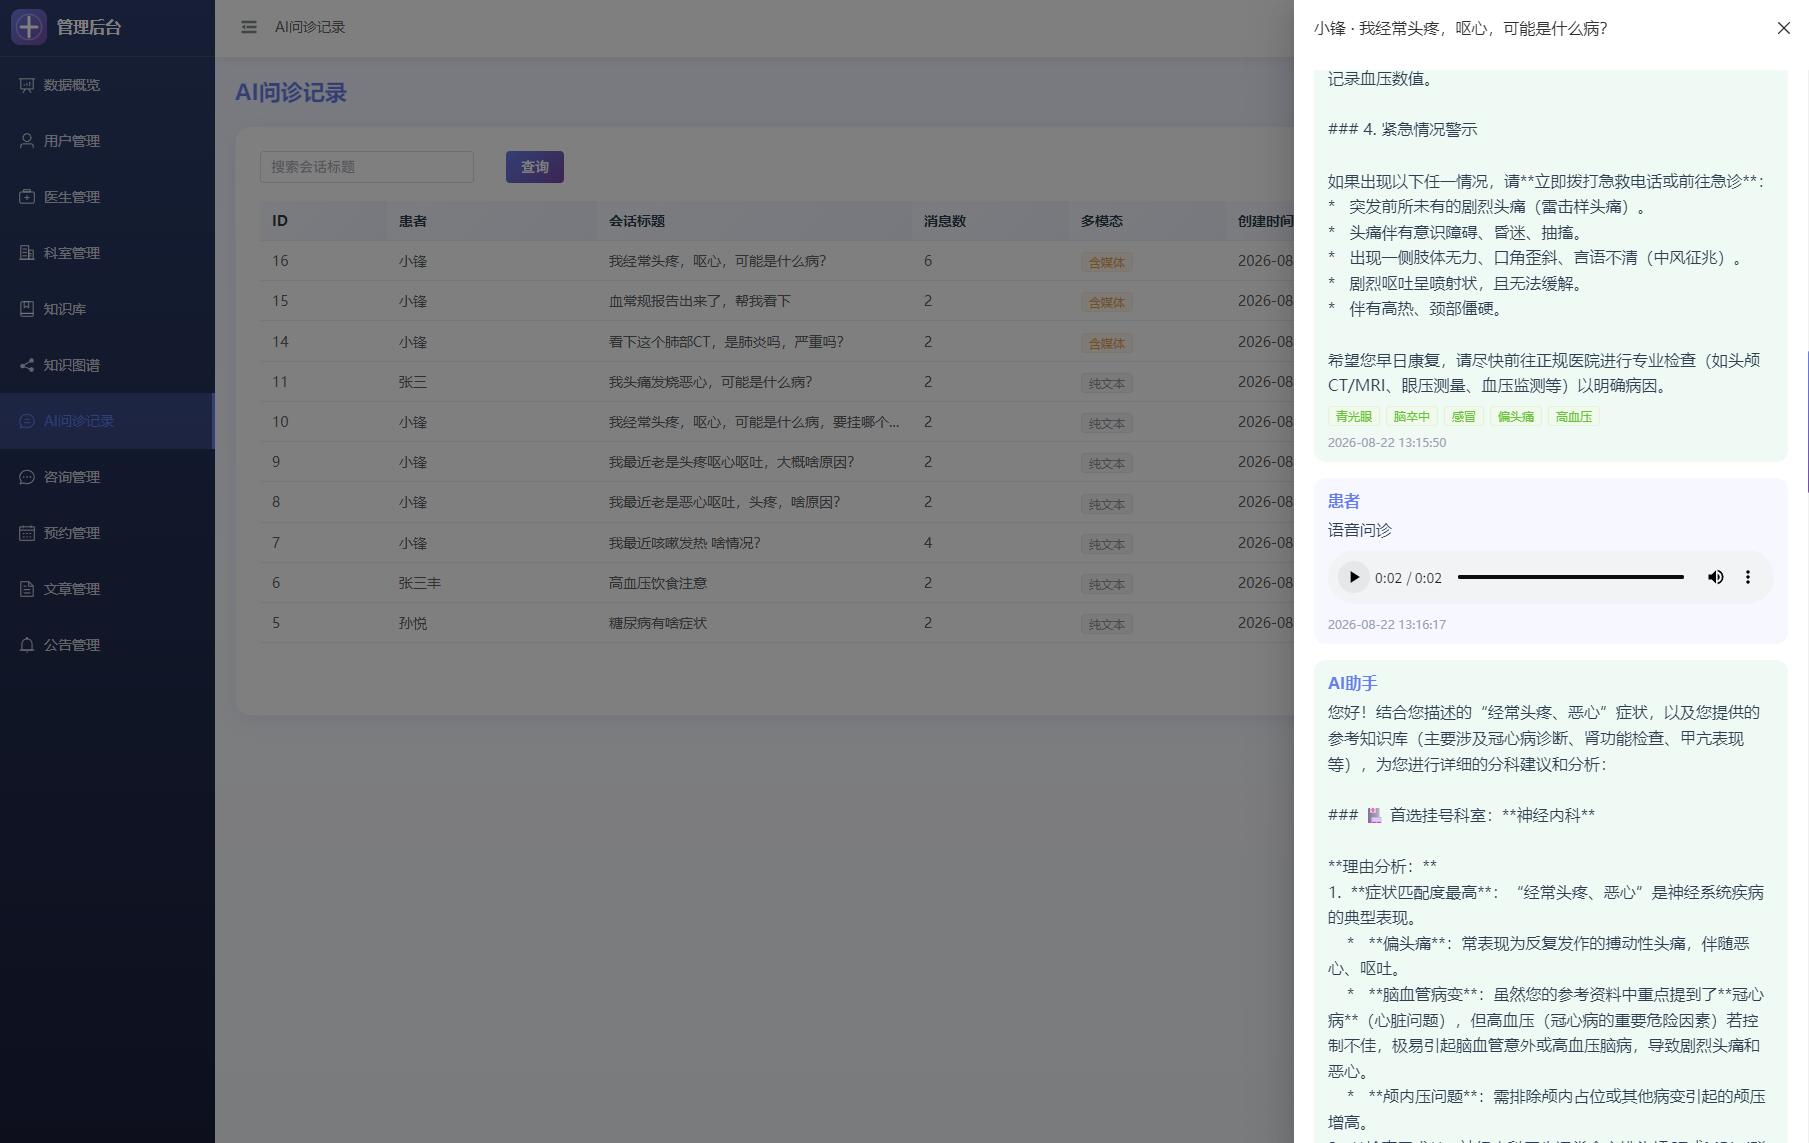
Task: Click the 青光眼 tag
Action: (x=1353, y=417)
